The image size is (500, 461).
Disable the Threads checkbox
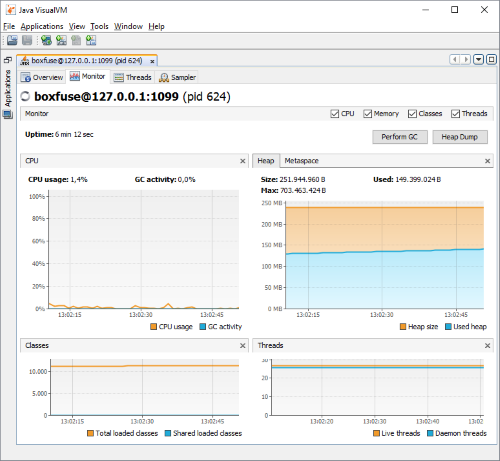coord(455,114)
